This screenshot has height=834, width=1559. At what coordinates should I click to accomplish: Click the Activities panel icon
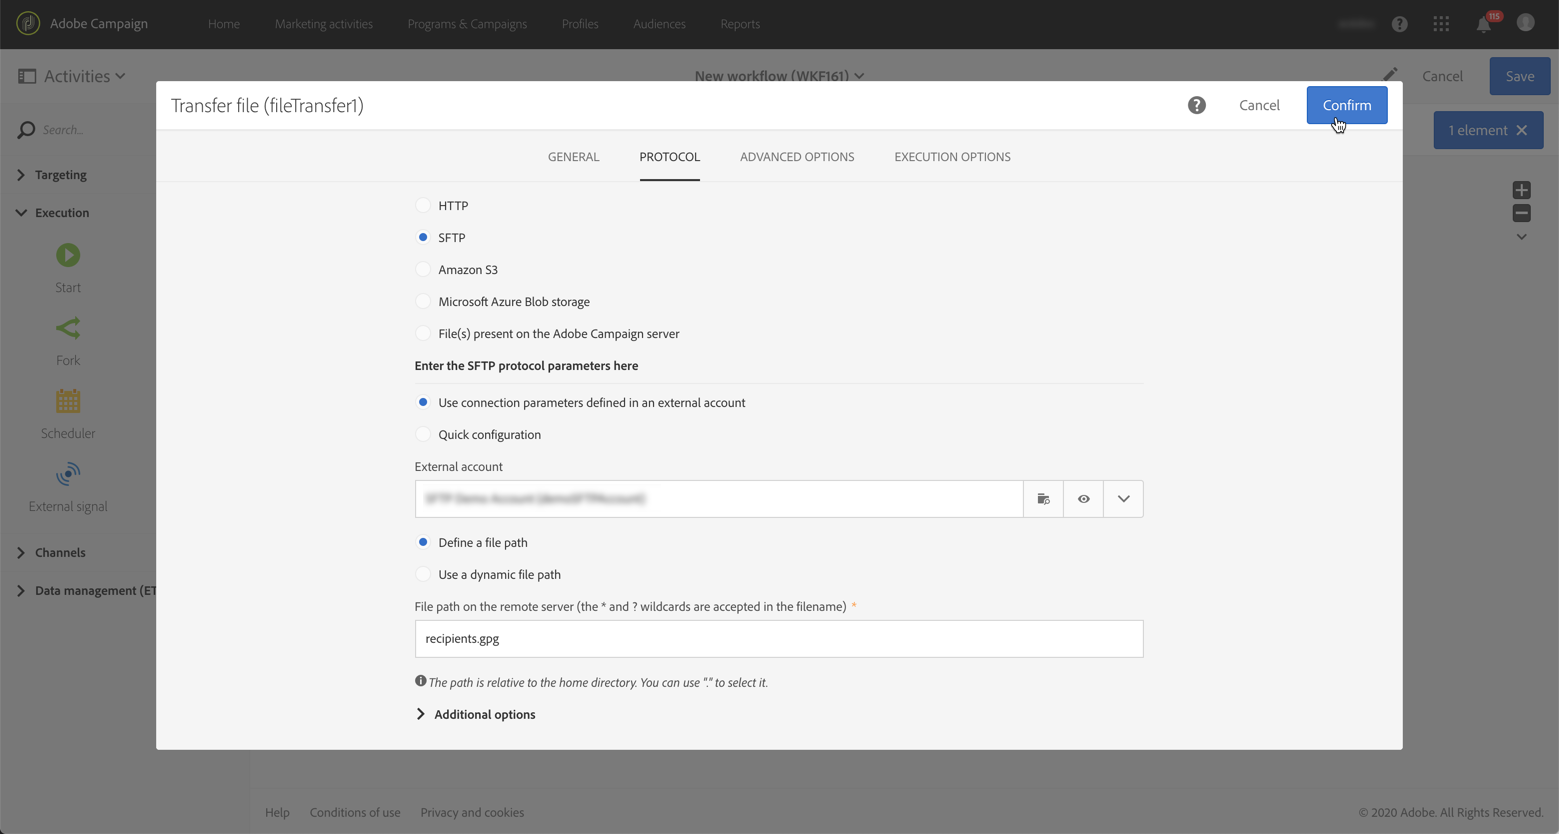click(x=27, y=76)
